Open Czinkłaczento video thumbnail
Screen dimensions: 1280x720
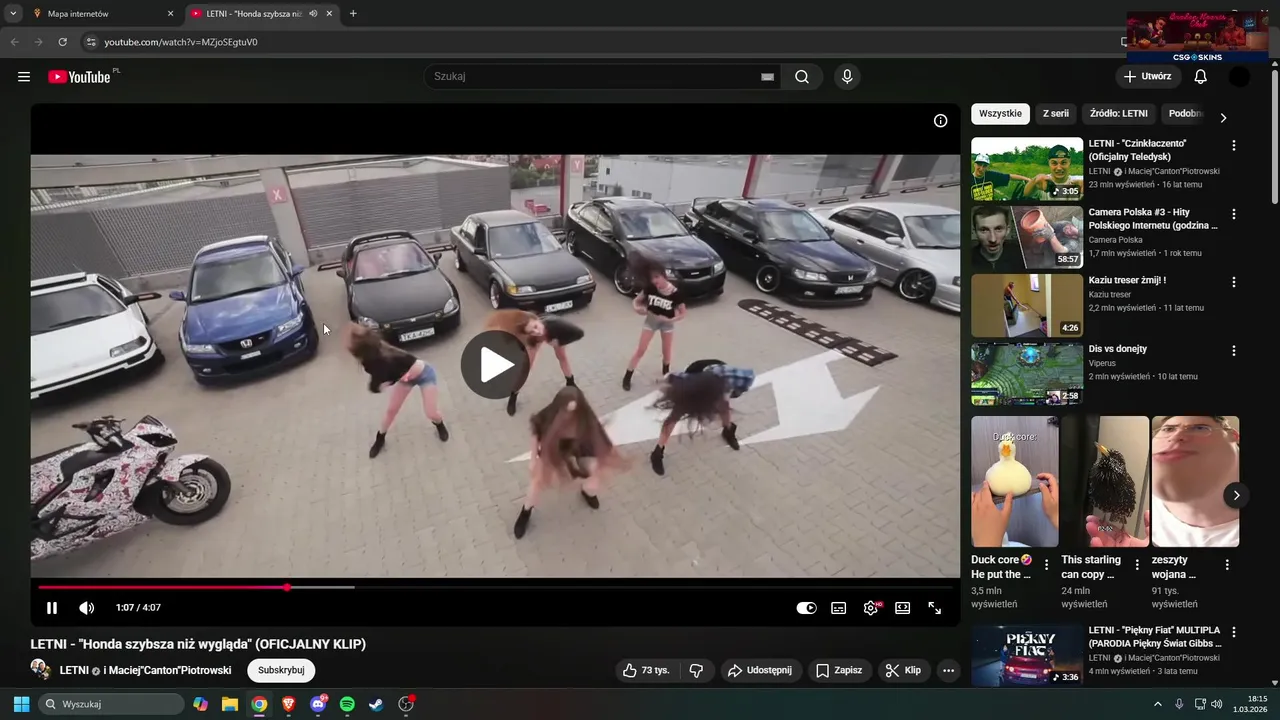point(1027,169)
